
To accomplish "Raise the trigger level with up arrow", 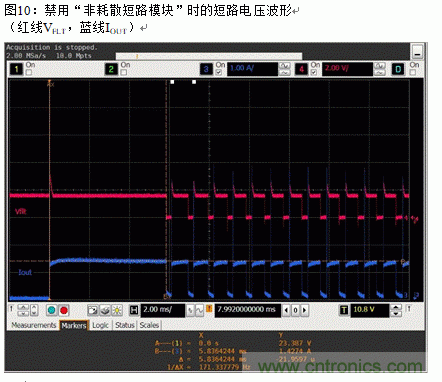I will tap(396, 307).
